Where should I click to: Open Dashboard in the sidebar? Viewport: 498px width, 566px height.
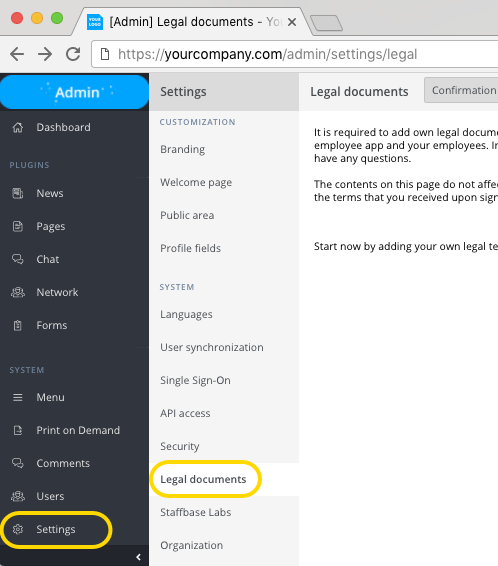(x=74, y=127)
